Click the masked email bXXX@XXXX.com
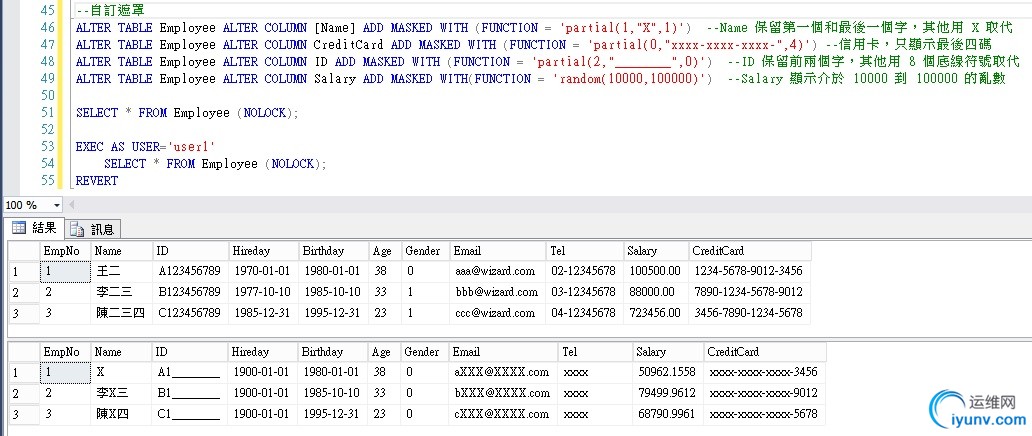The width and height of the screenshot is (1032, 436). (503, 393)
